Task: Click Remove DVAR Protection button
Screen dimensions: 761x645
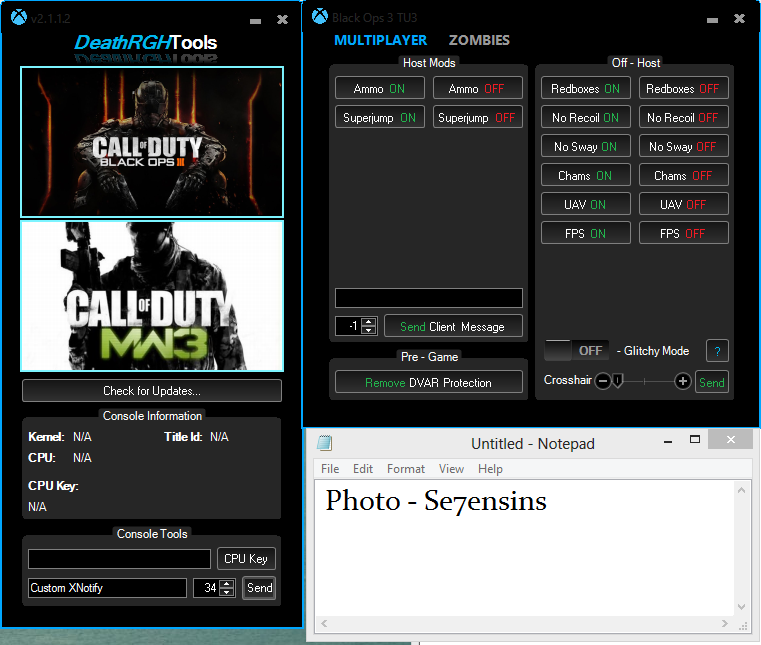Action: point(429,382)
